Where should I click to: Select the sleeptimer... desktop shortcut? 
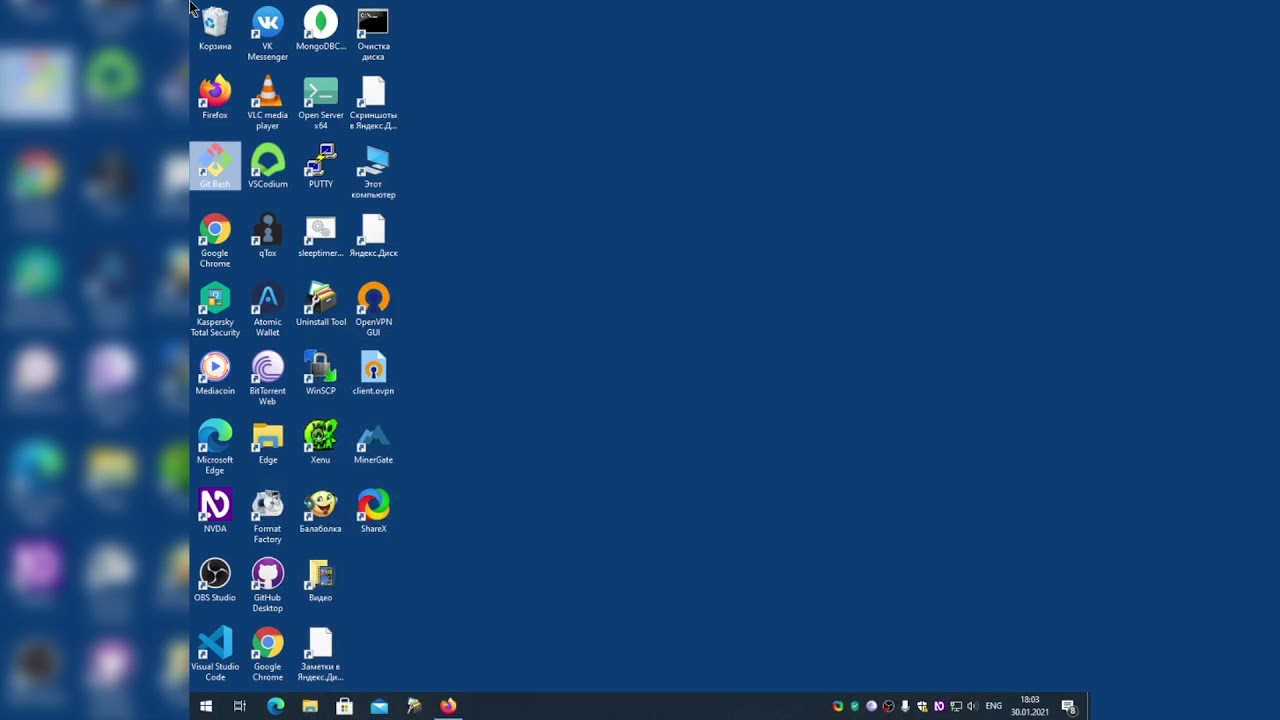[x=320, y=236]
